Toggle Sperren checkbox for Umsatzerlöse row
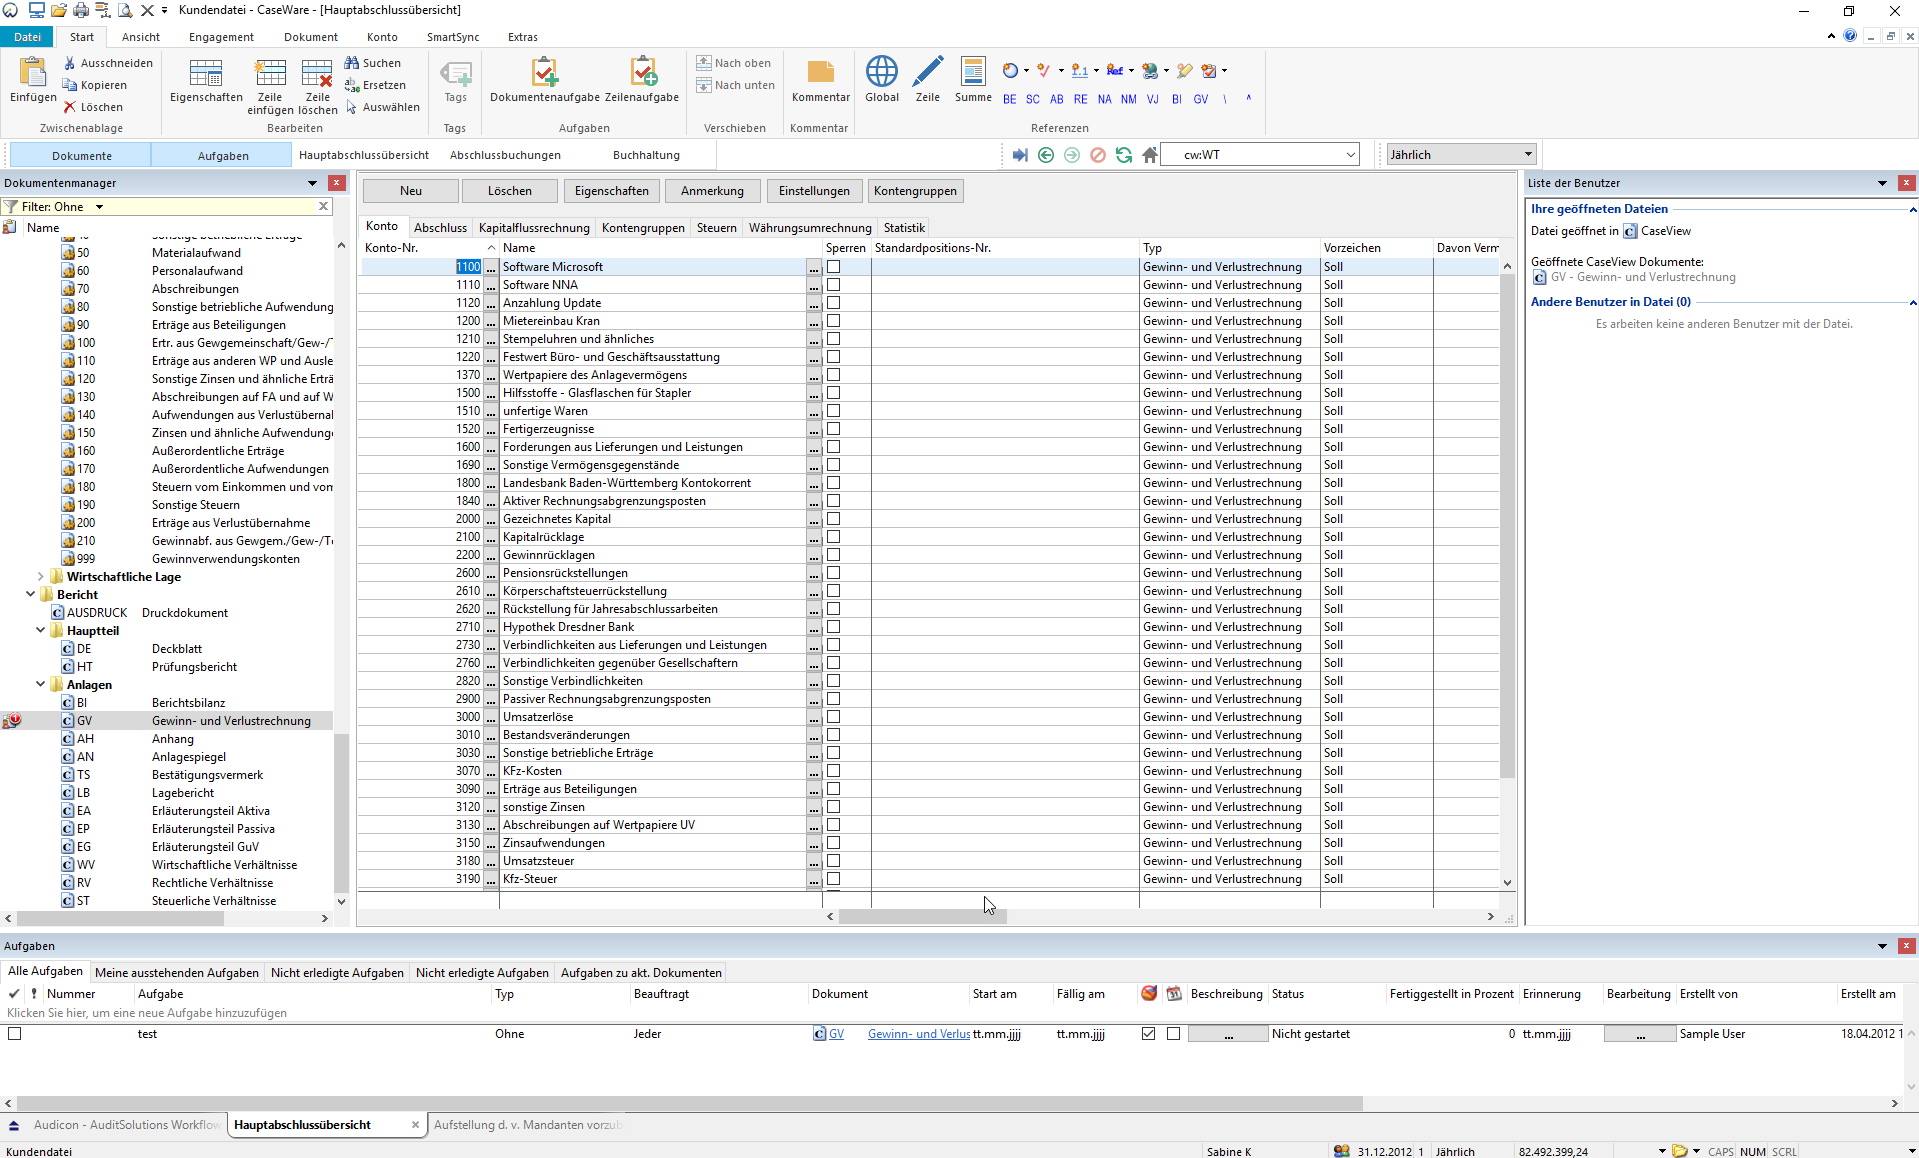Viewport: 1919px width, 1158px height. coord(834,717)
